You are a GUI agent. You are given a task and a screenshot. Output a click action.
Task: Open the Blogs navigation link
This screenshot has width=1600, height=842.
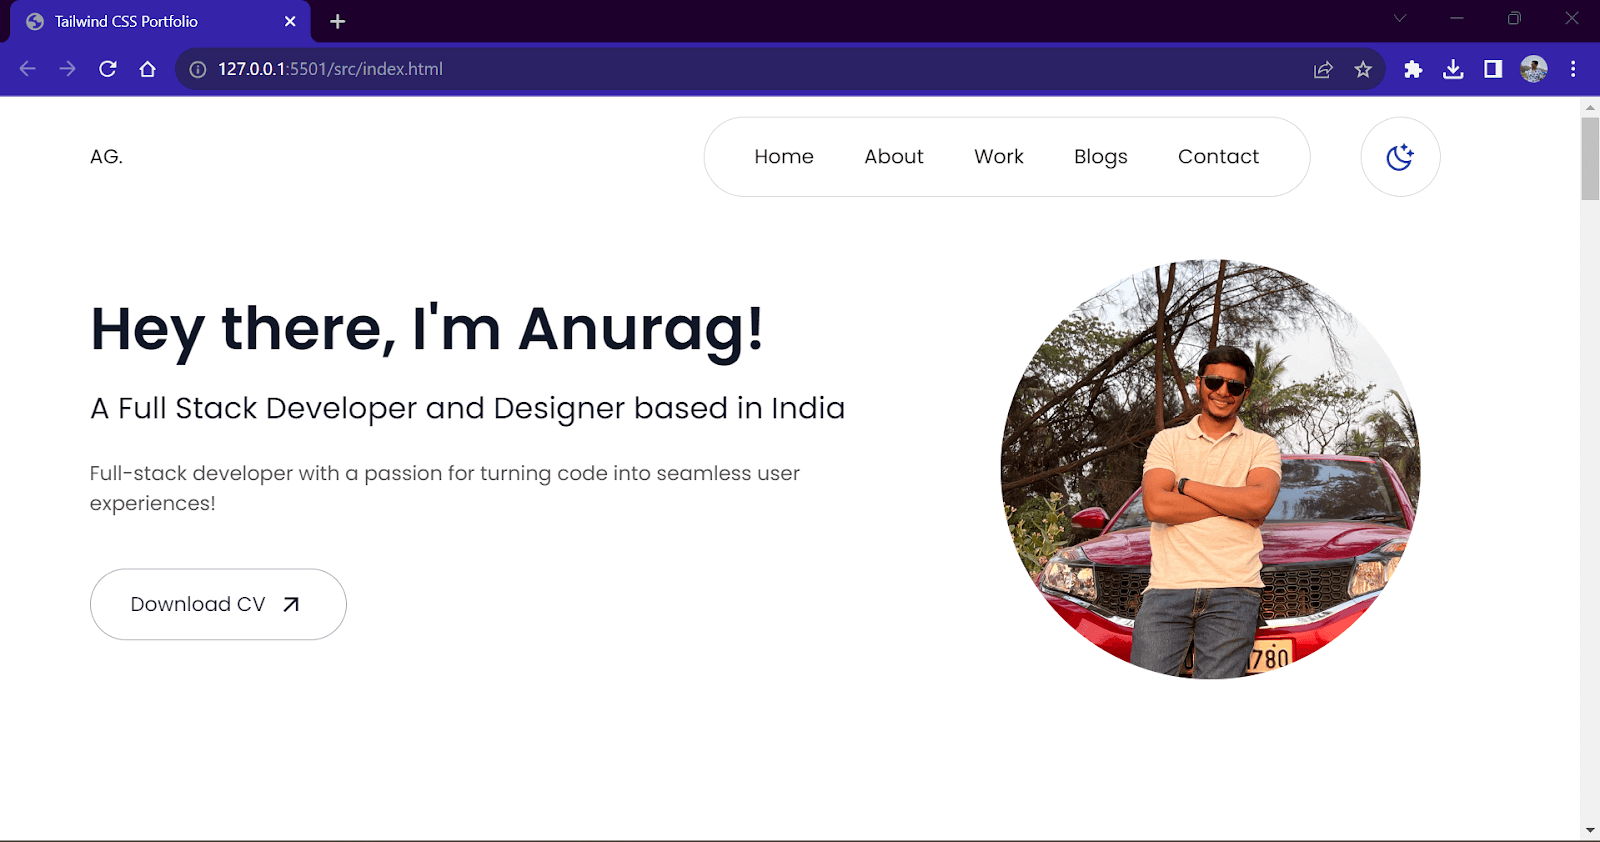click(x=1101, y=157)
